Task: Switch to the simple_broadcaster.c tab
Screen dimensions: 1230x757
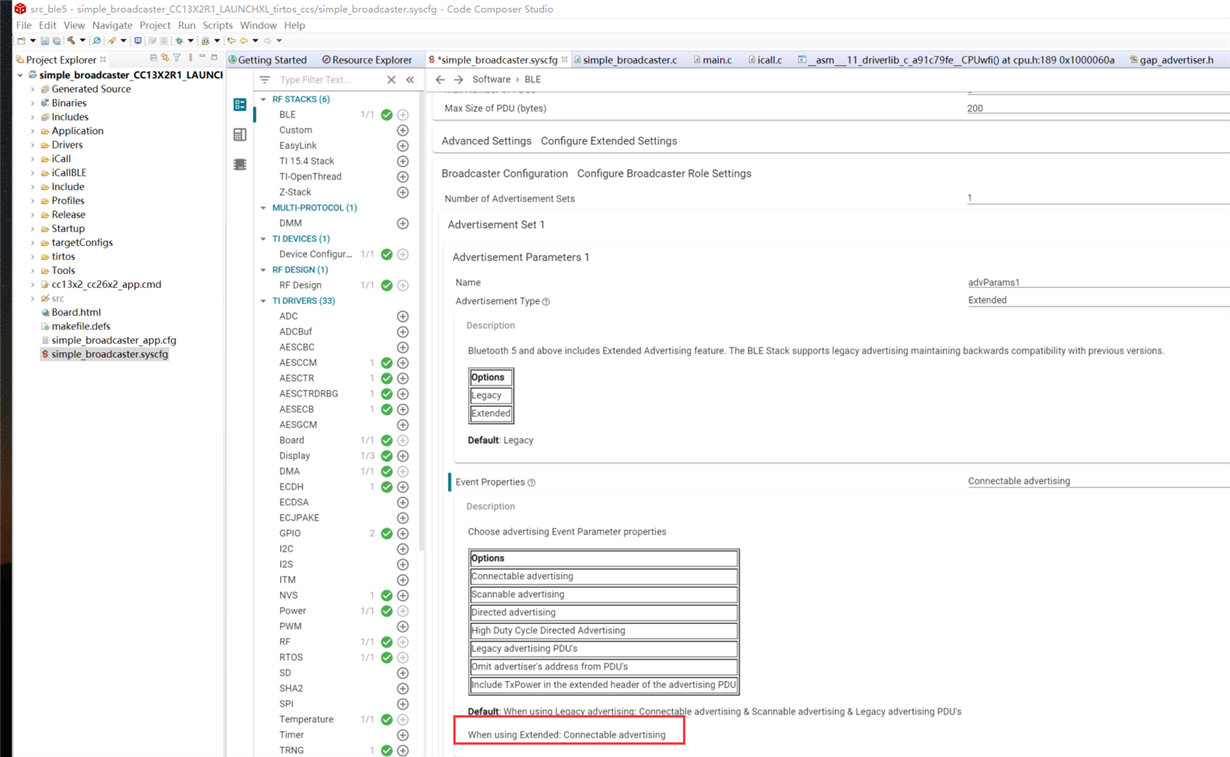Action: (625, 60)
